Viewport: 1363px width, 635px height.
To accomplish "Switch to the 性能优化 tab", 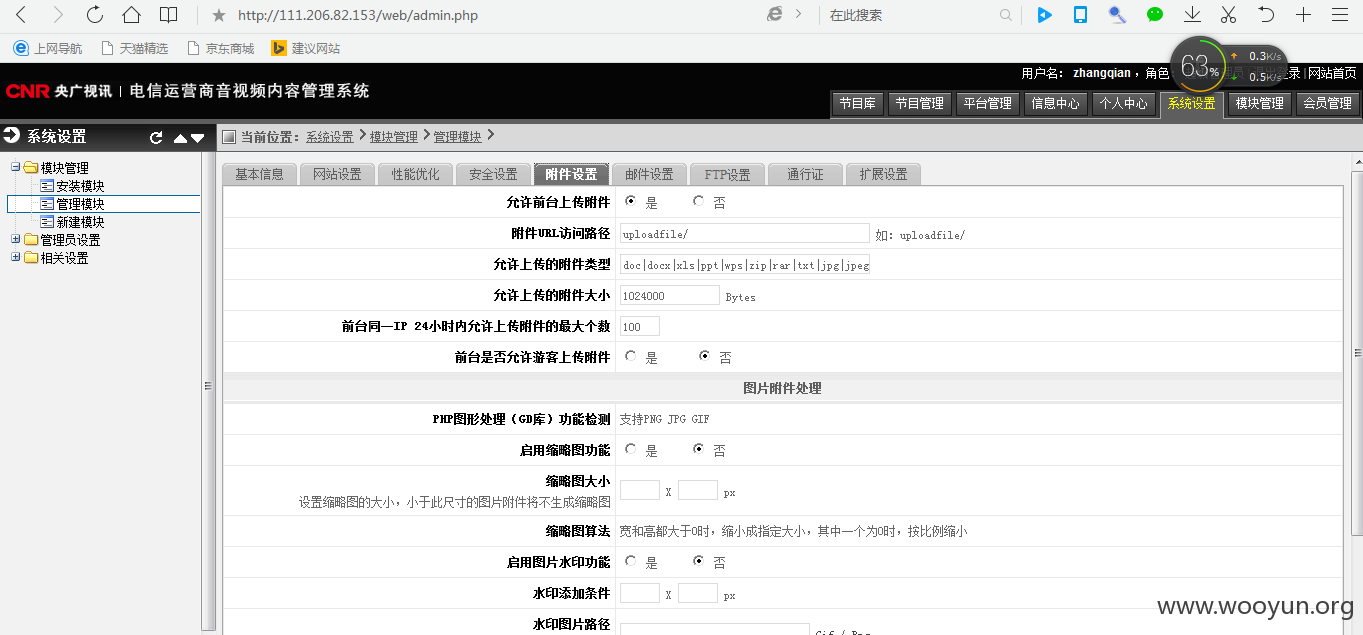I will (x=415, y=174).
